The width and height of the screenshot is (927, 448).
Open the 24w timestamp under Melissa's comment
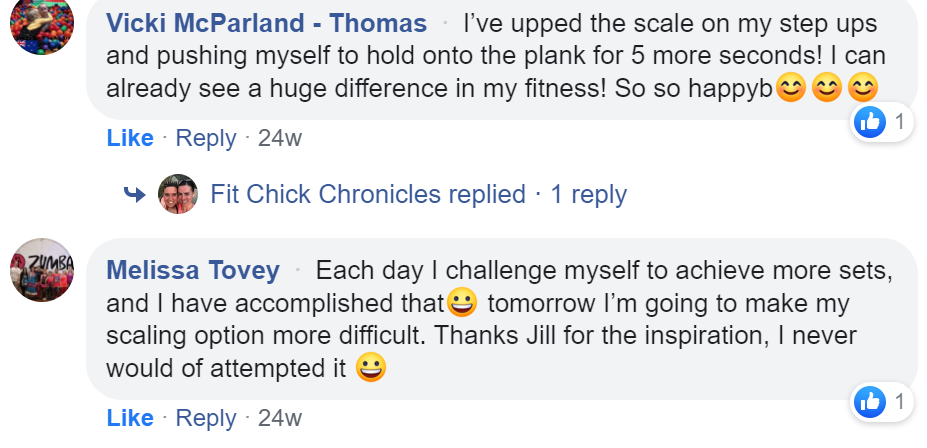[x=279, y=418]
